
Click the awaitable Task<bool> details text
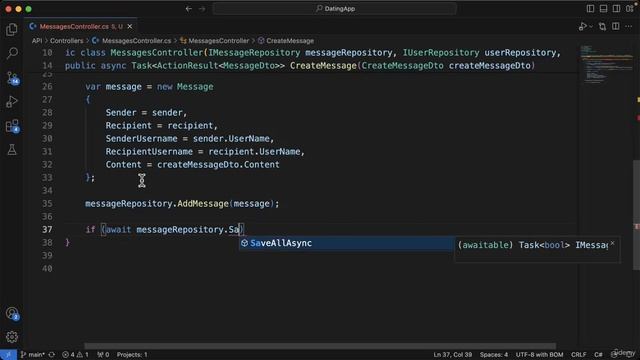point(533,245)
